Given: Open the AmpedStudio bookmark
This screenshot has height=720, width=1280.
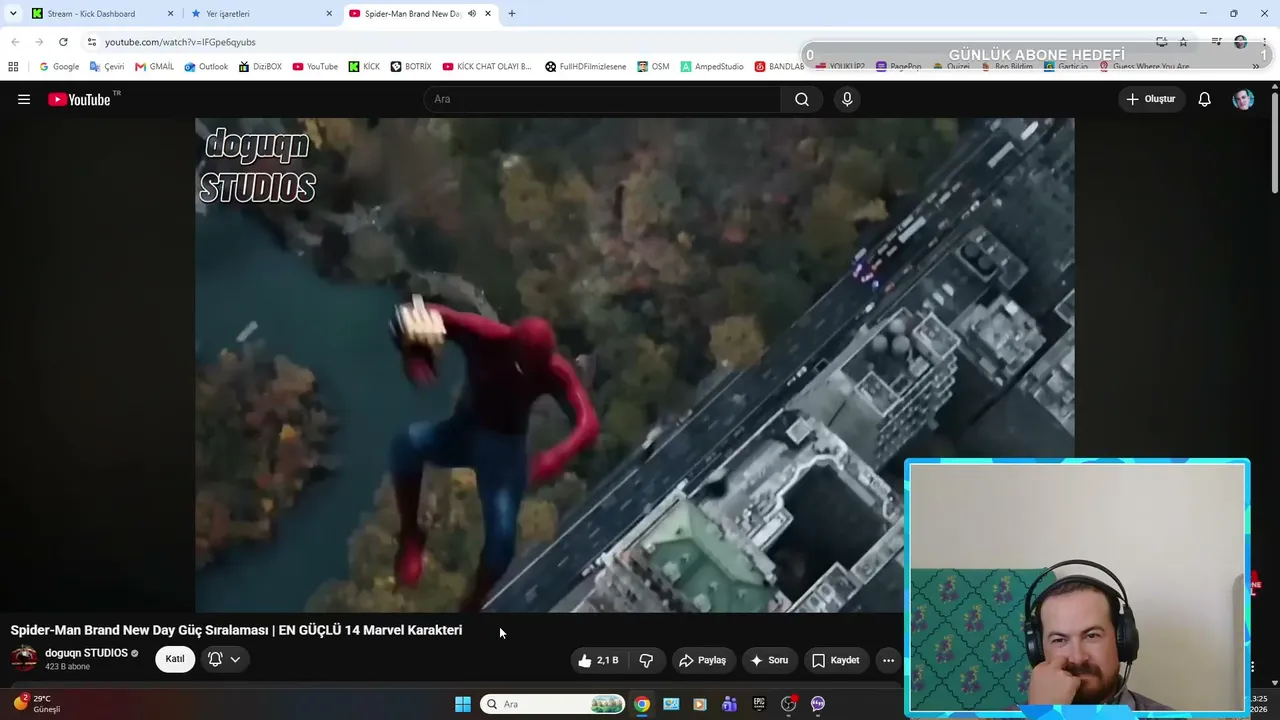Looking at the screenshot, I should click(712, 67).
